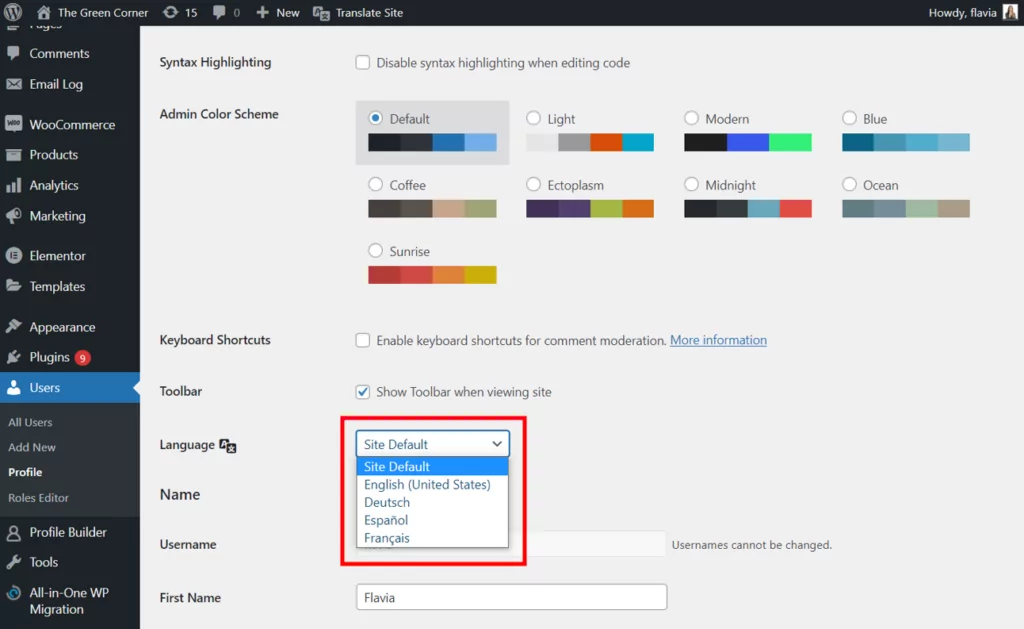The height and width of the screenshot is (629, 1024).
Task: Click the Profile Builder user icon
Action: (14, 532)
